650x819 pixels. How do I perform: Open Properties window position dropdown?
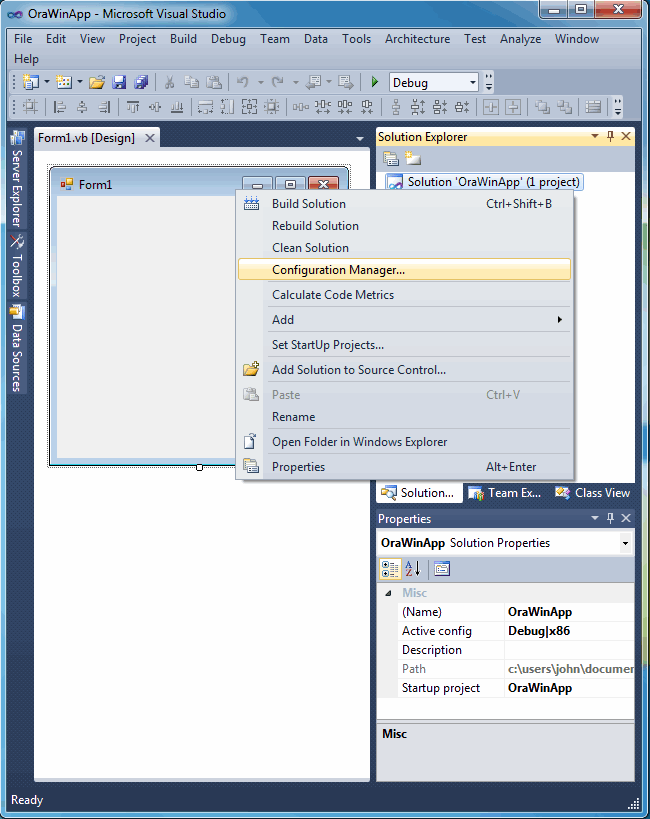[595, 518]
